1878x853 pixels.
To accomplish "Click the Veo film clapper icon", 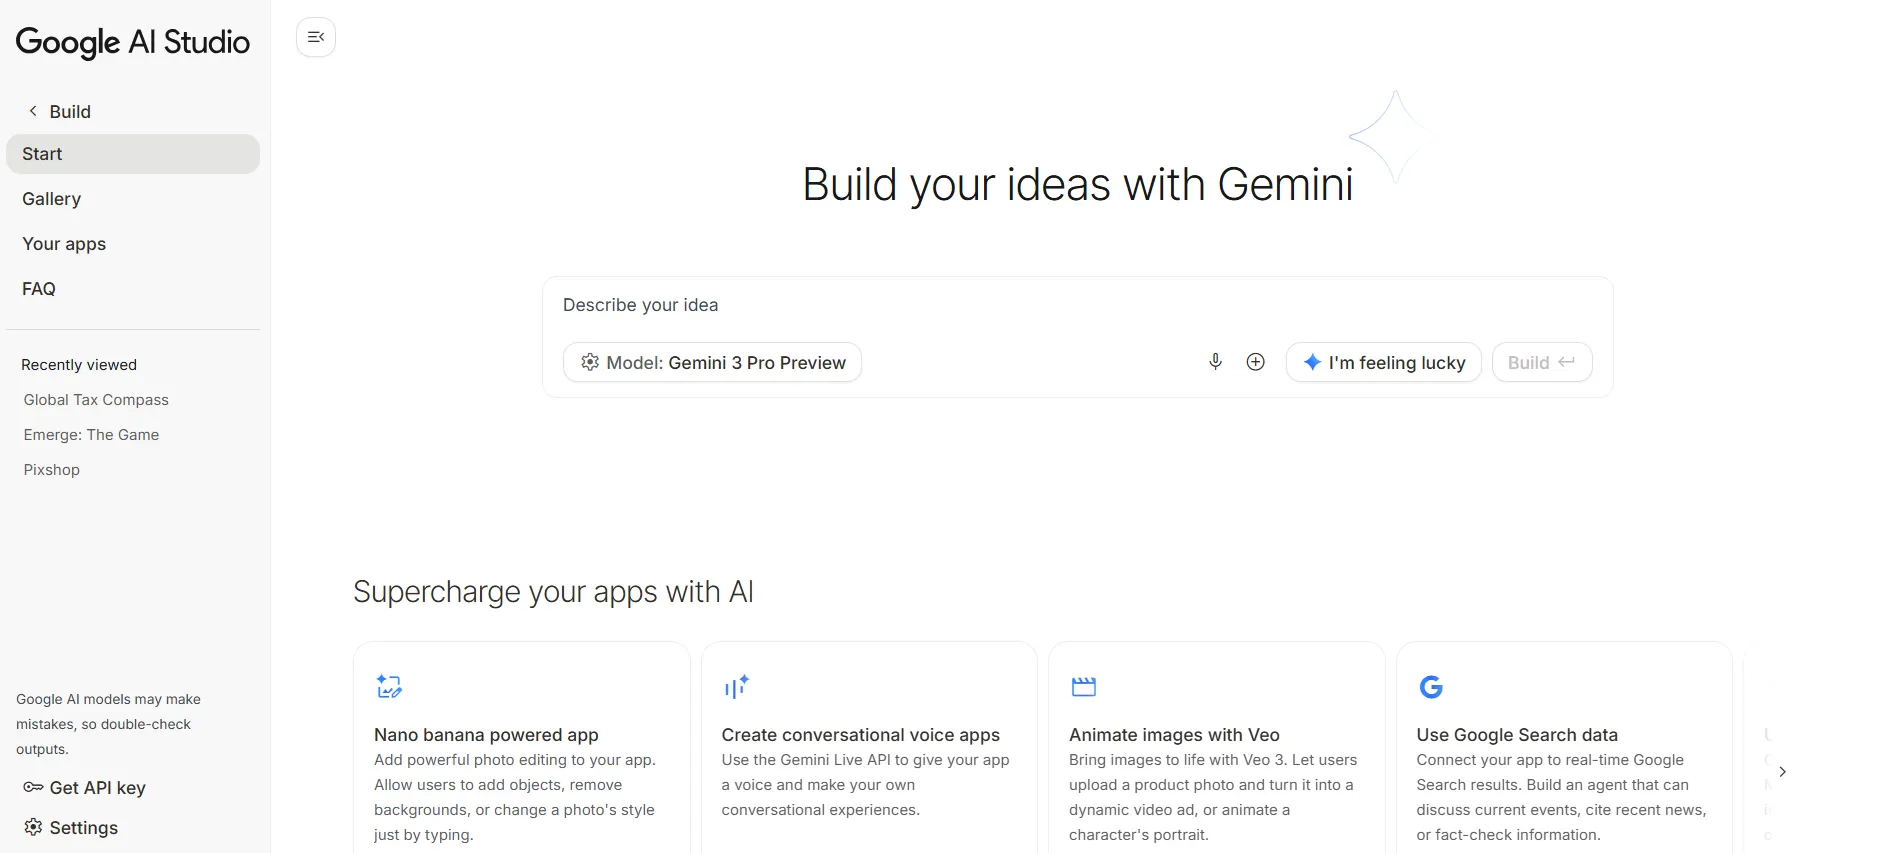I will (x=1083, y=686).
